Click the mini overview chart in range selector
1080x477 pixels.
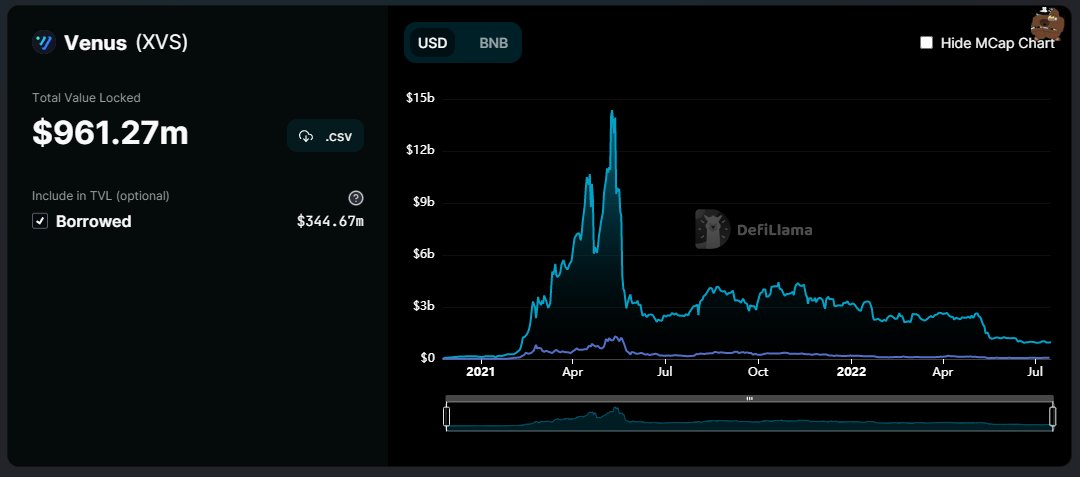coord(749,418)
